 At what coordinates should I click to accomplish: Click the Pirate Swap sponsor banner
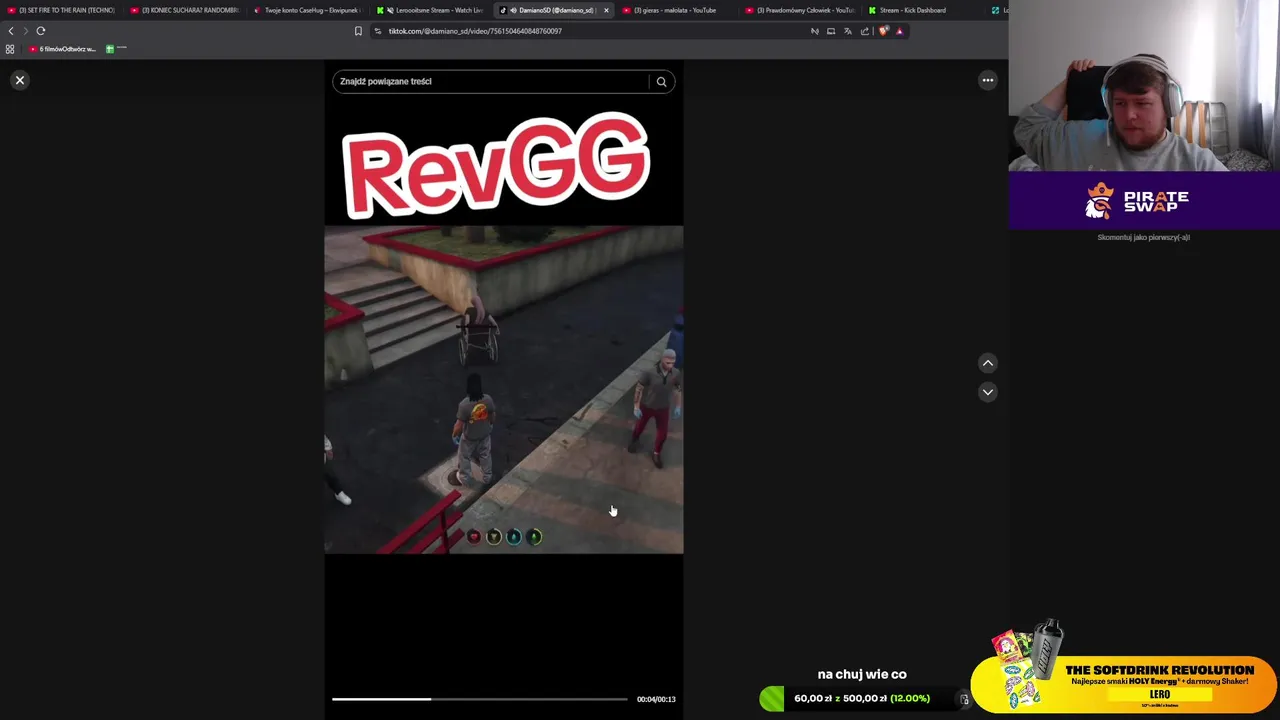point(1144,201)
